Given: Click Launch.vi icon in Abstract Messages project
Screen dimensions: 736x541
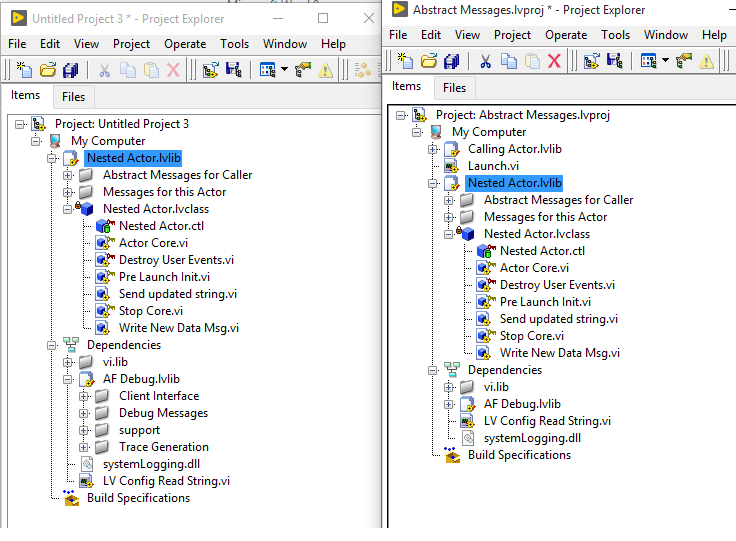Looking at the screenshot, I should (452, 166).
